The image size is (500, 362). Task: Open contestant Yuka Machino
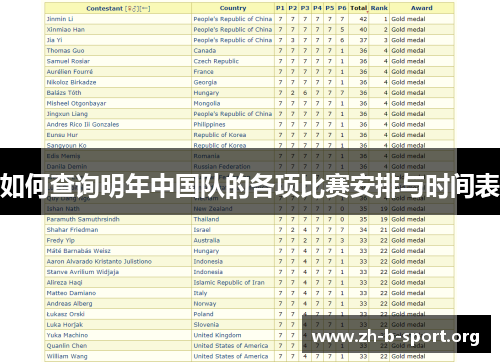67,335
